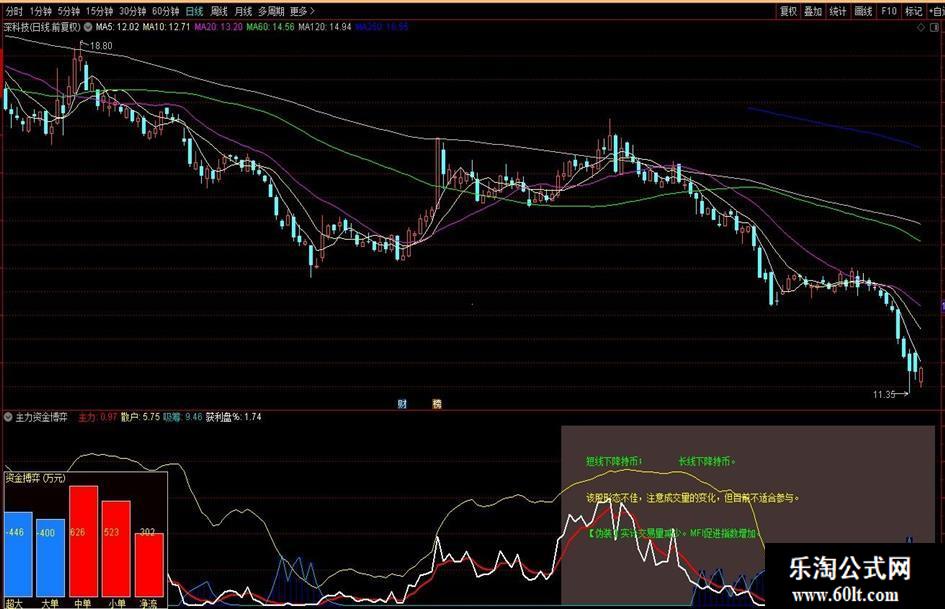Click the 主力: 0.97 reading

(x=98, y=417)
